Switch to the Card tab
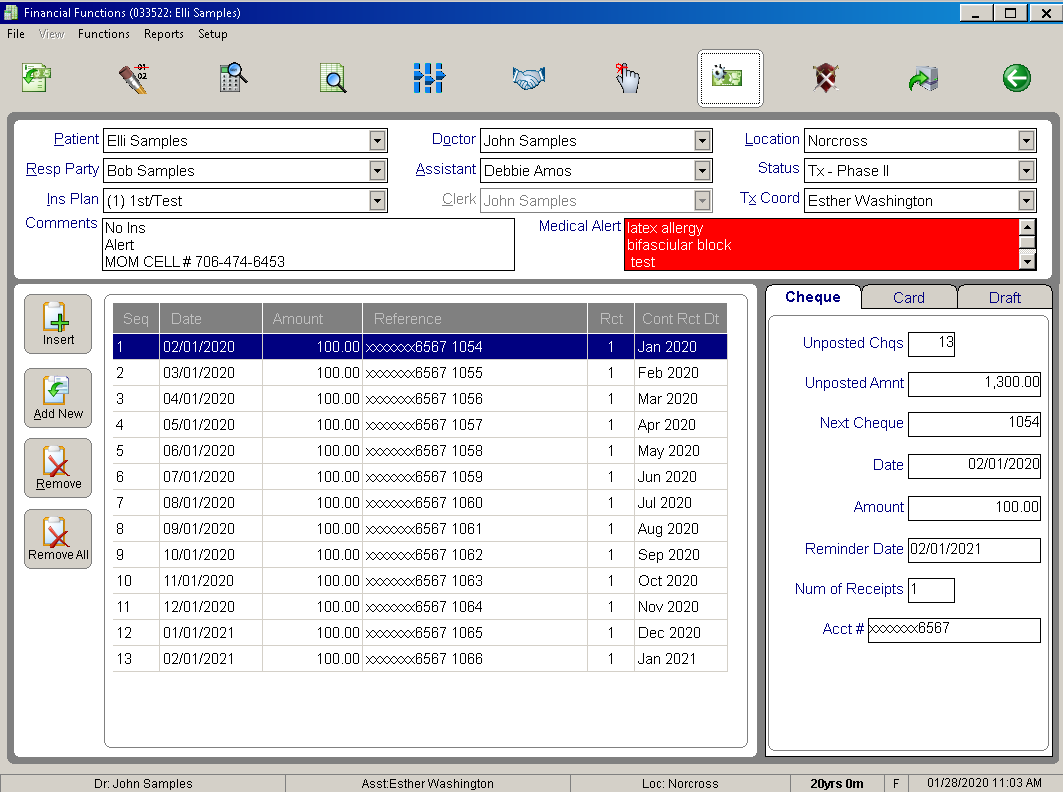 [908, 298]
